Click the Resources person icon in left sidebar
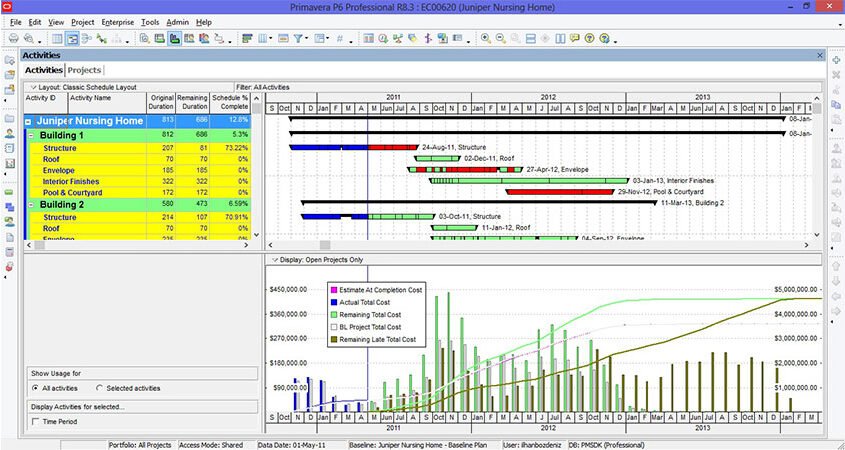The height and width of the screenshot is (450, 845). (x=10, y=133)
